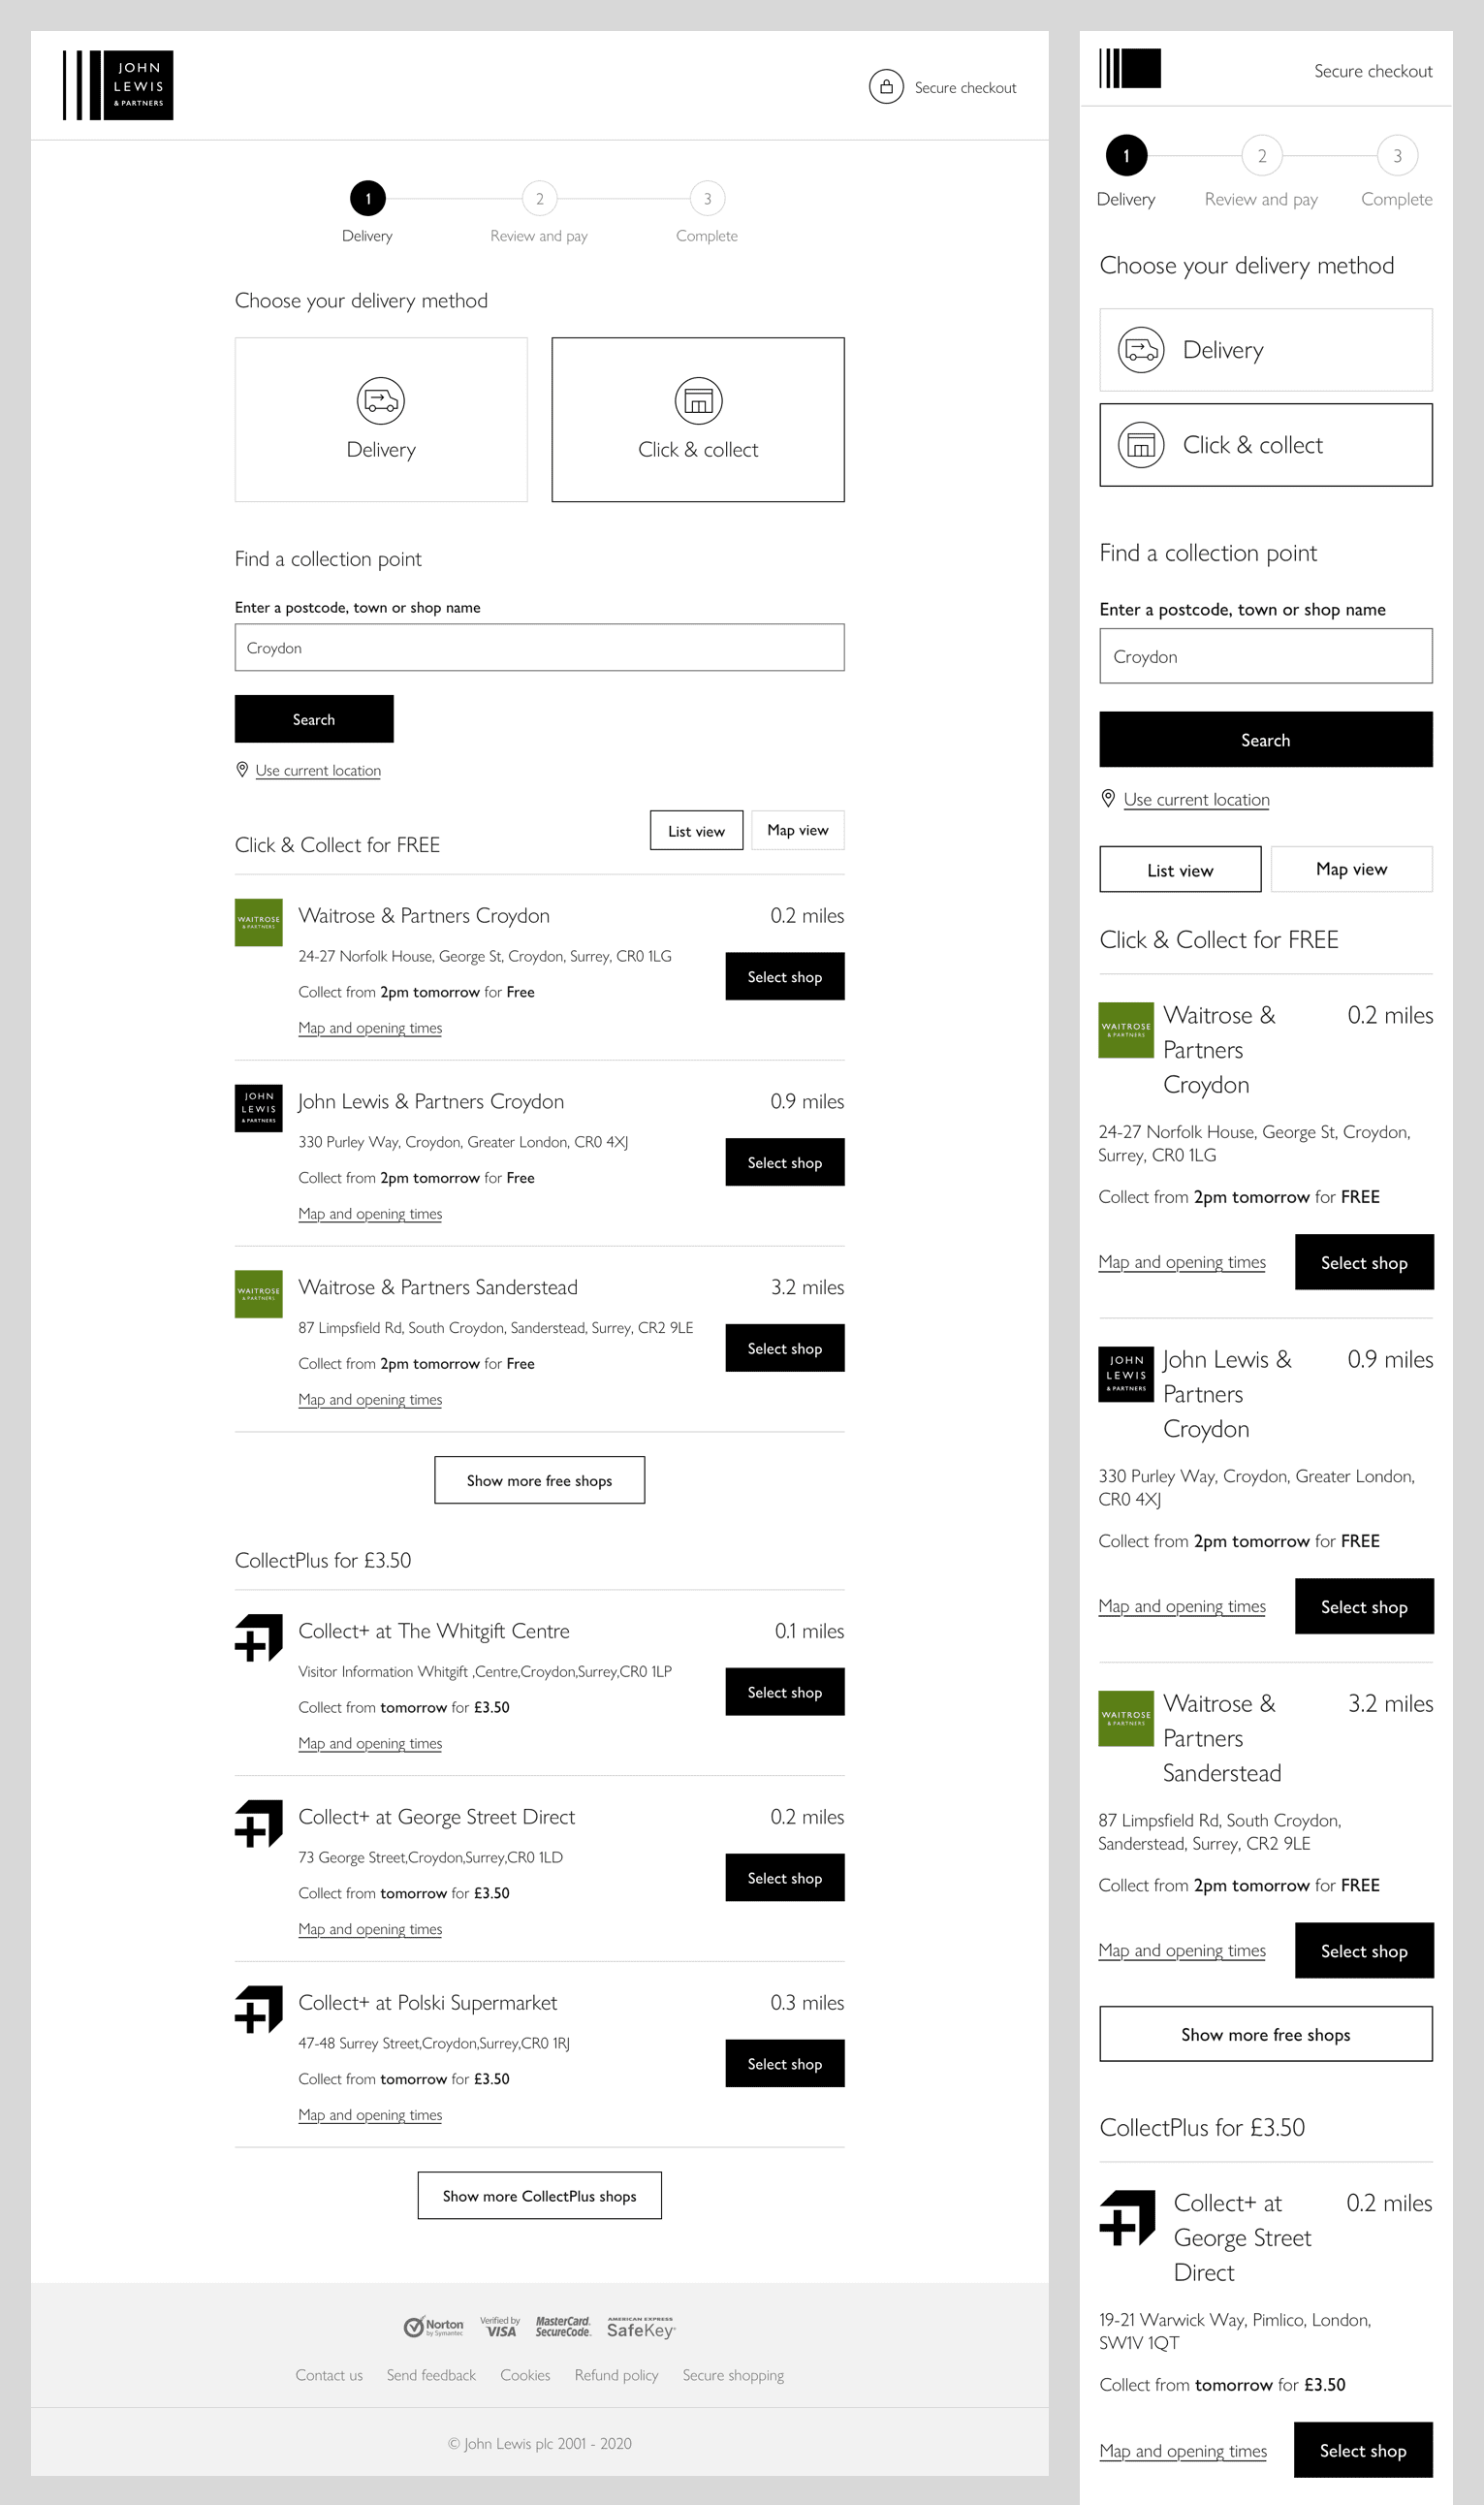Expand Show more CollectPlus shops
This screenshot has width=1484, height=2505.
[539, 2195]
